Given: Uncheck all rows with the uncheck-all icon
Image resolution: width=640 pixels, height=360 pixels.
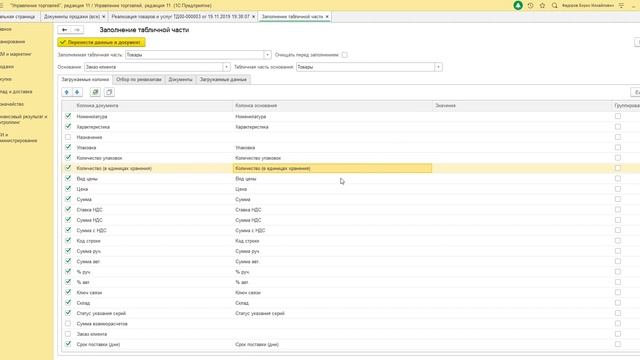Looking at the screenshot, I should 109,92.
